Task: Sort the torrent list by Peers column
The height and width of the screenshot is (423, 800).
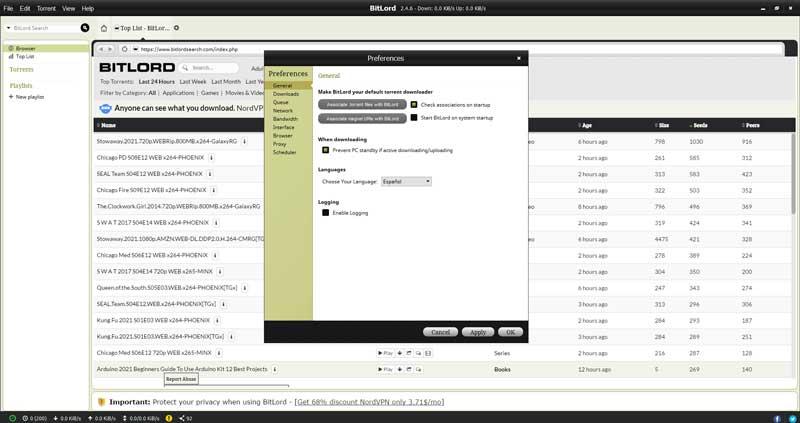Action: tap(750, 126)
